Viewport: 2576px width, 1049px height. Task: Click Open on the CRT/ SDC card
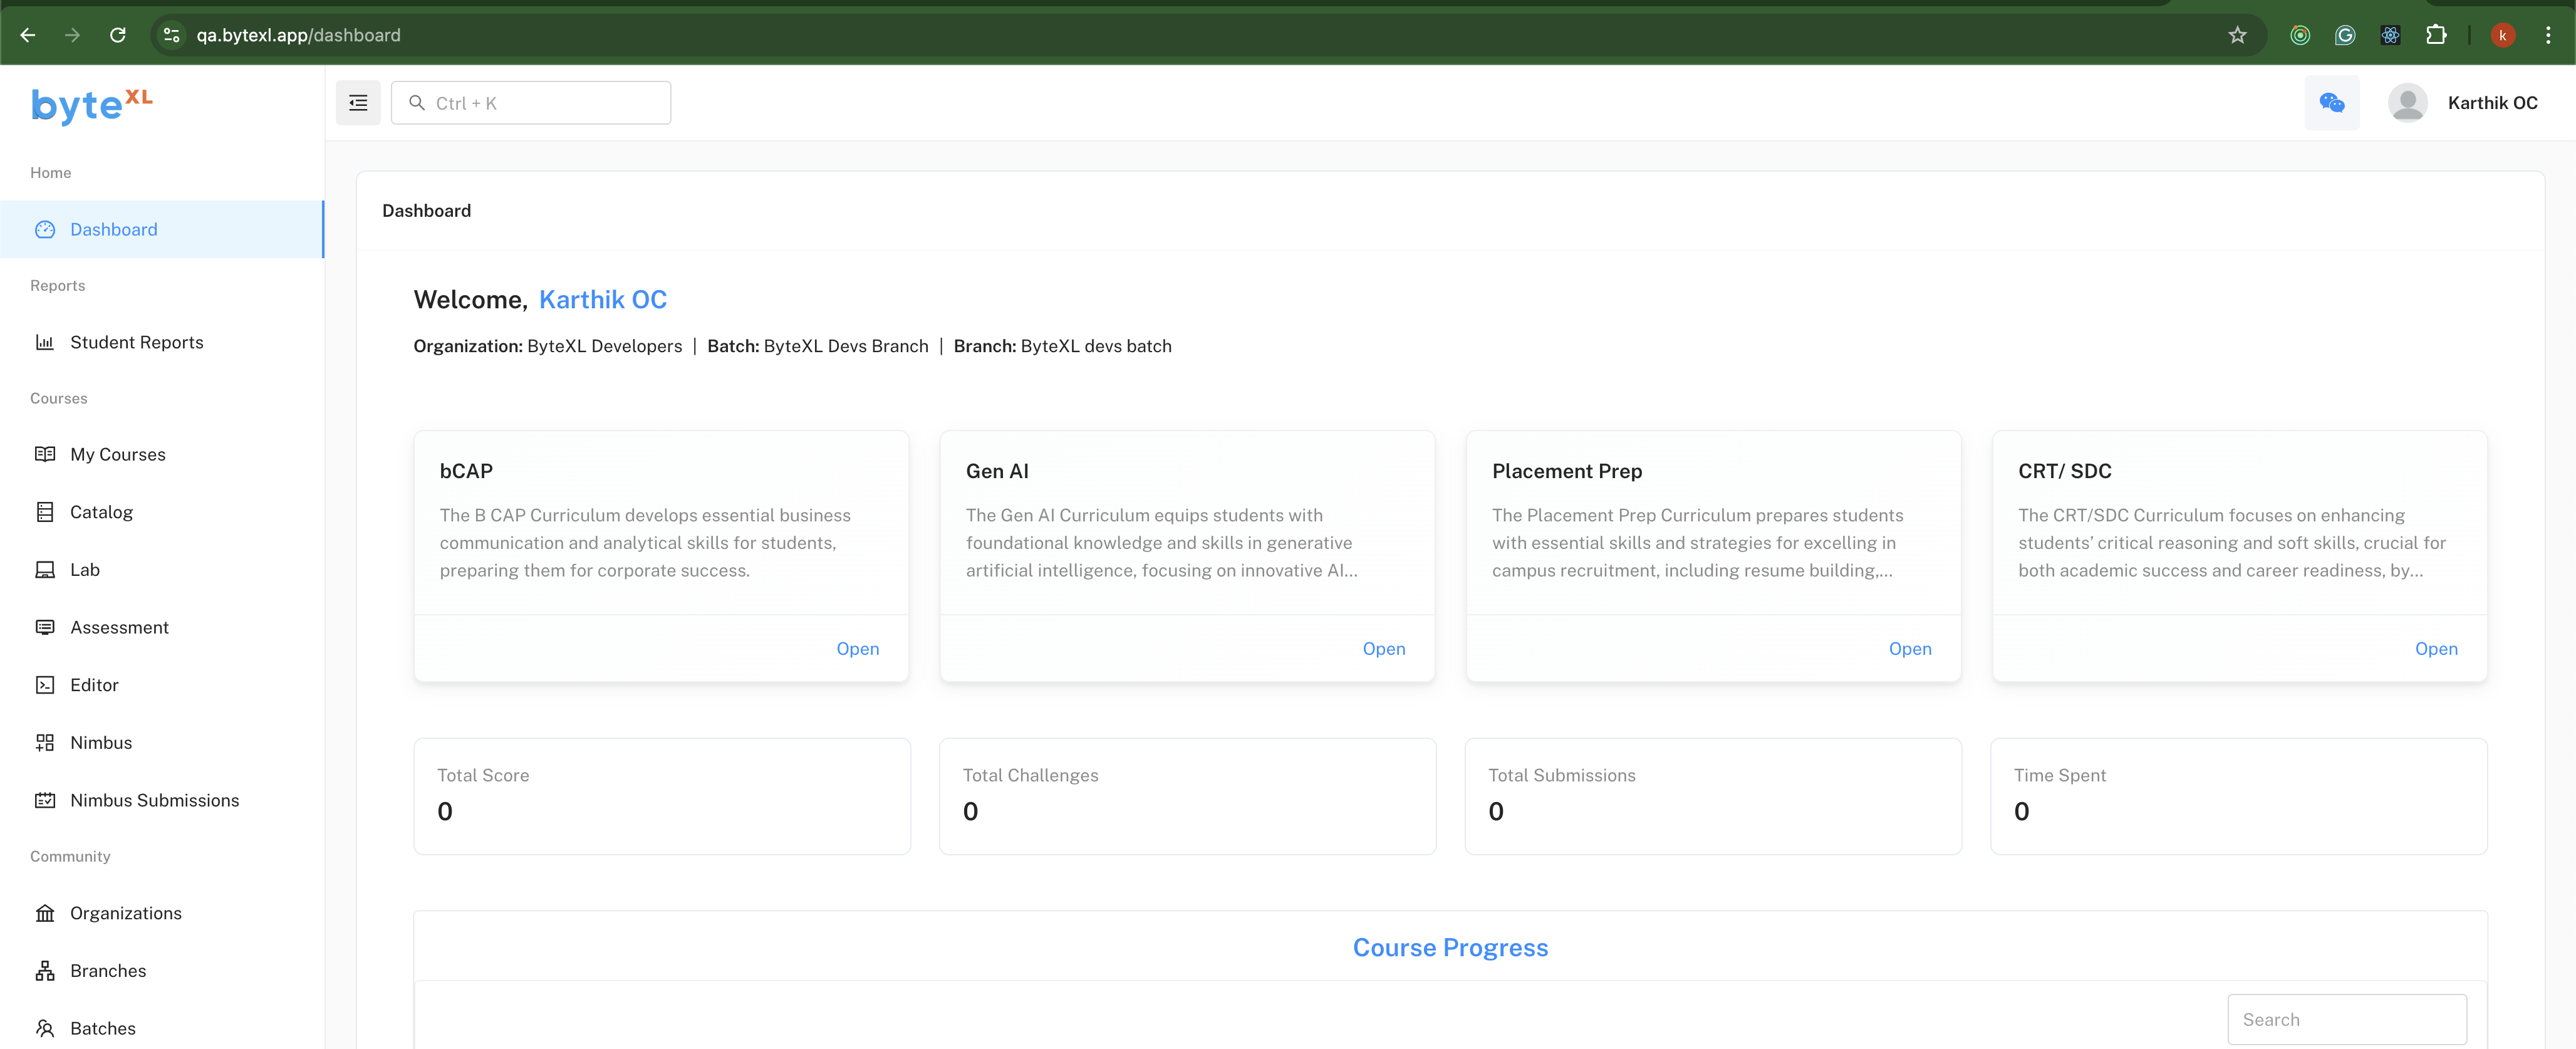tap(2435, 649)
